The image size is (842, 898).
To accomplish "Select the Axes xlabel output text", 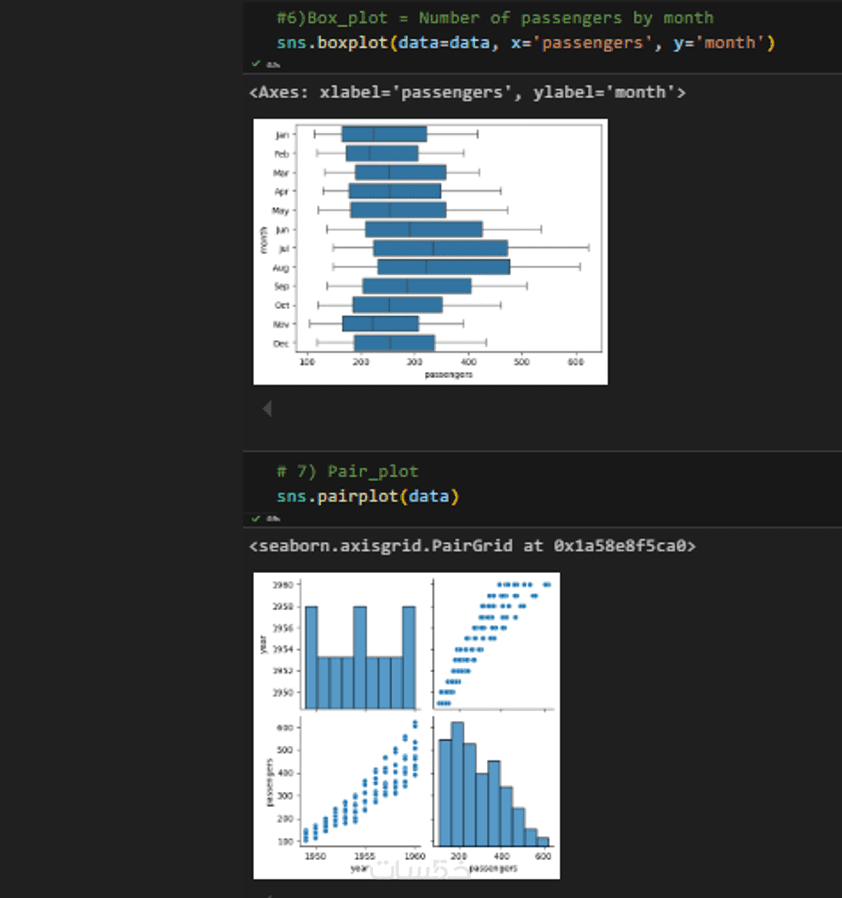I will [x=467, y=92].
